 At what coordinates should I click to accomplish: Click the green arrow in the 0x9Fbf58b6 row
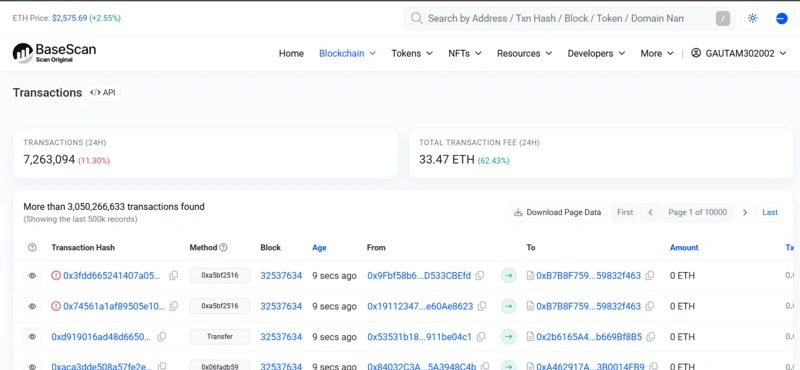pos(508,276)
